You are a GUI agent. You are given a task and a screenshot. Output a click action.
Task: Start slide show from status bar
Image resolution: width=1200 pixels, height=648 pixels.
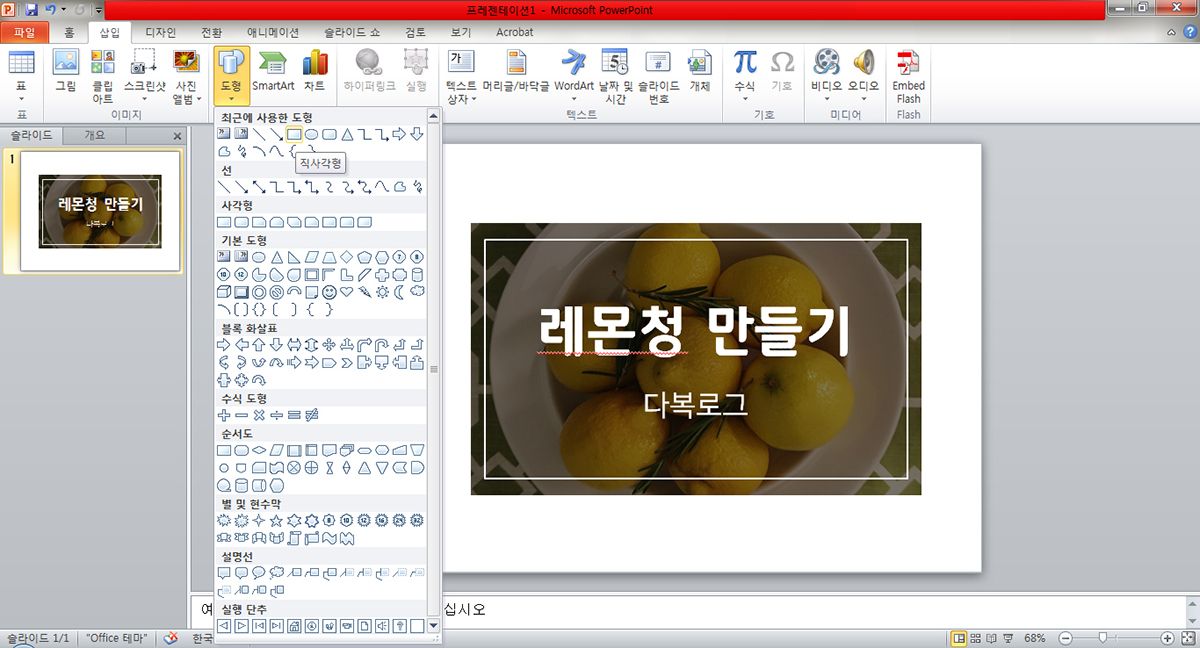click(x=1008, y=638)
